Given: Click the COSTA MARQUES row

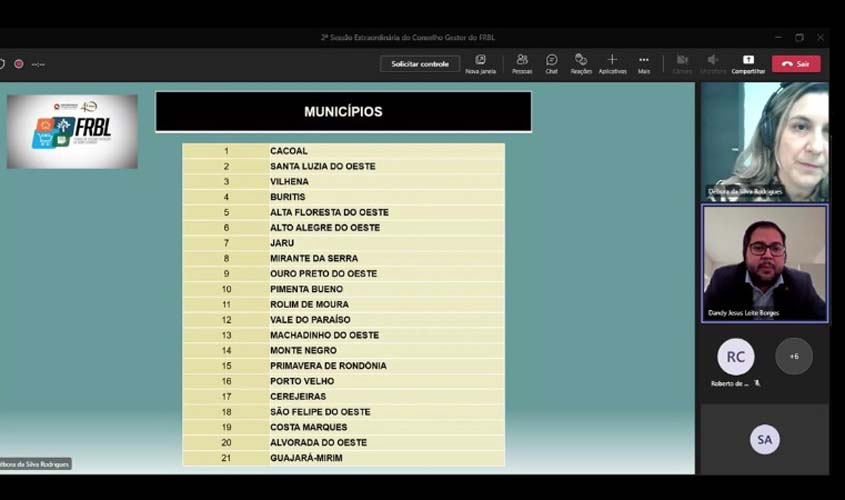Looking at the screenshot, I should coord(343,427).
